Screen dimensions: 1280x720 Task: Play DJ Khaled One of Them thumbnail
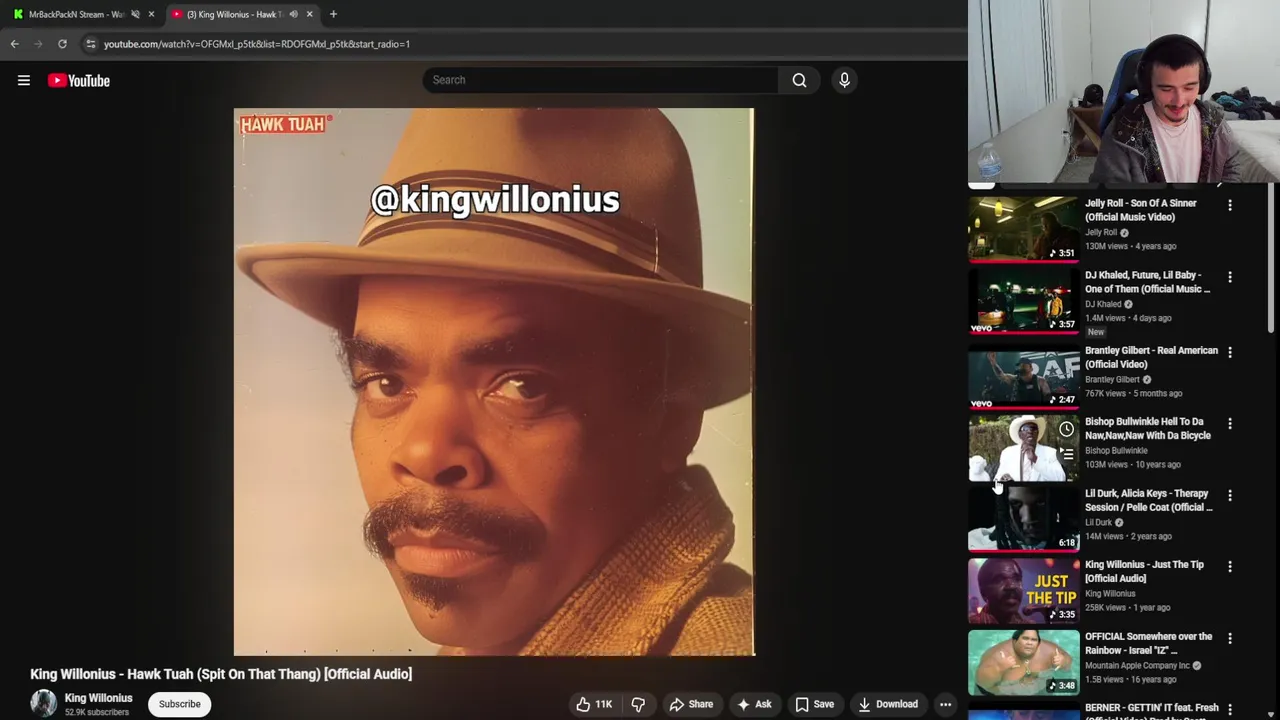pyautogui.click(x=1024, y=303)
